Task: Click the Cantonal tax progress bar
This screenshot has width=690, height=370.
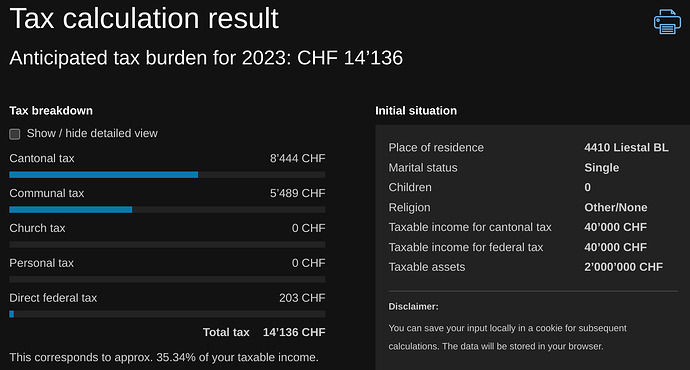Action: coord(167,175)
